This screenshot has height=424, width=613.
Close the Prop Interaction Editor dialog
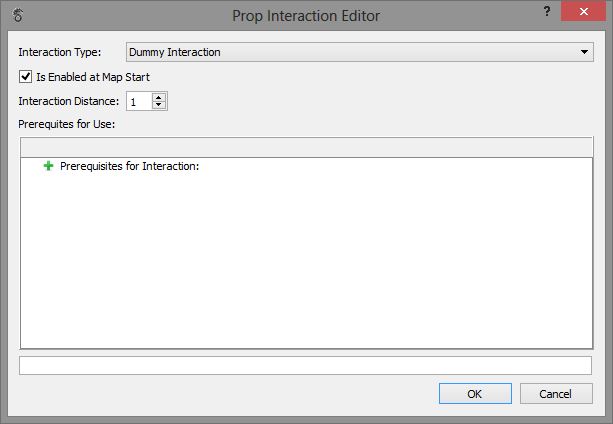coord(587,11)
